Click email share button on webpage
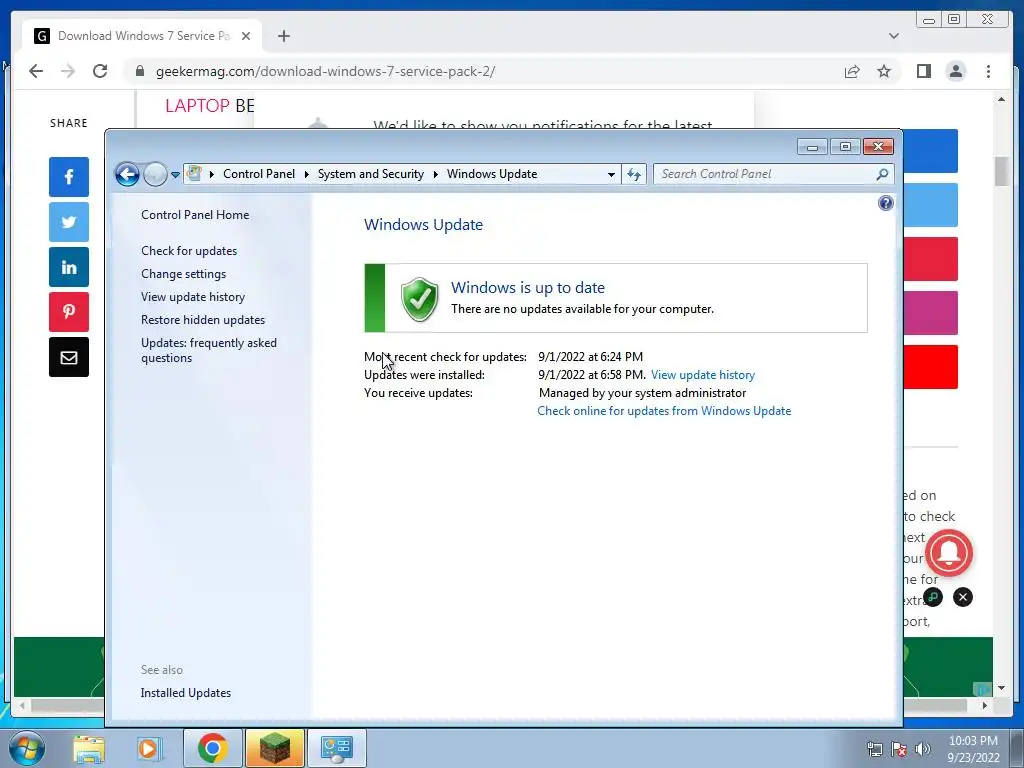Image resolution: width=1024 pixels, height=768 pixels. click(x=69, y=357)
